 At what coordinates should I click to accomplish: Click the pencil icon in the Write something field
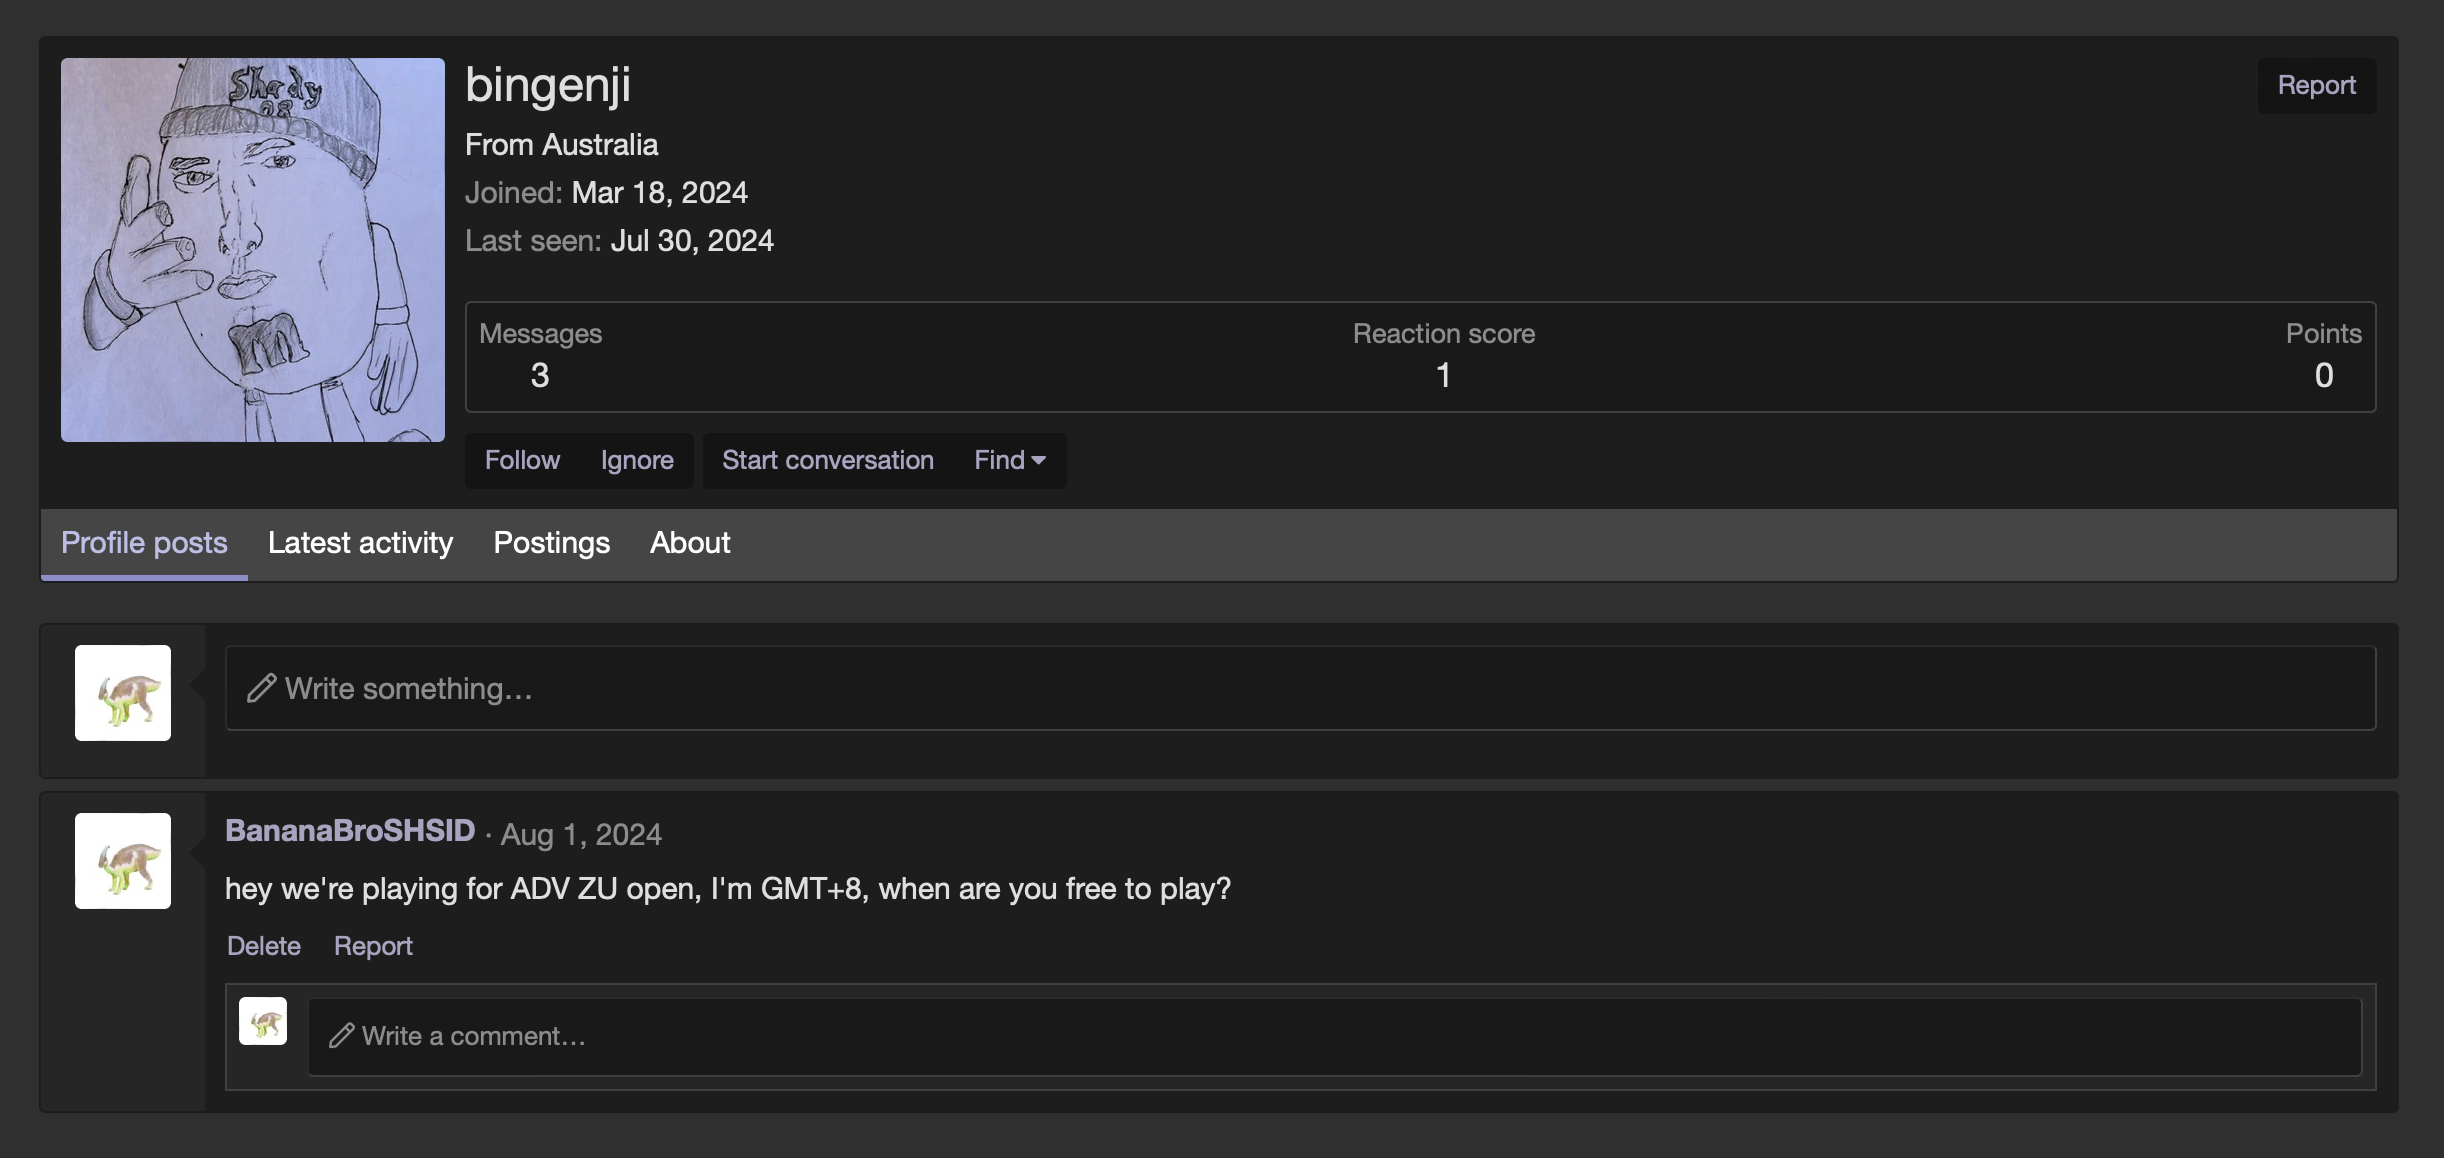(x=261, y=688)
